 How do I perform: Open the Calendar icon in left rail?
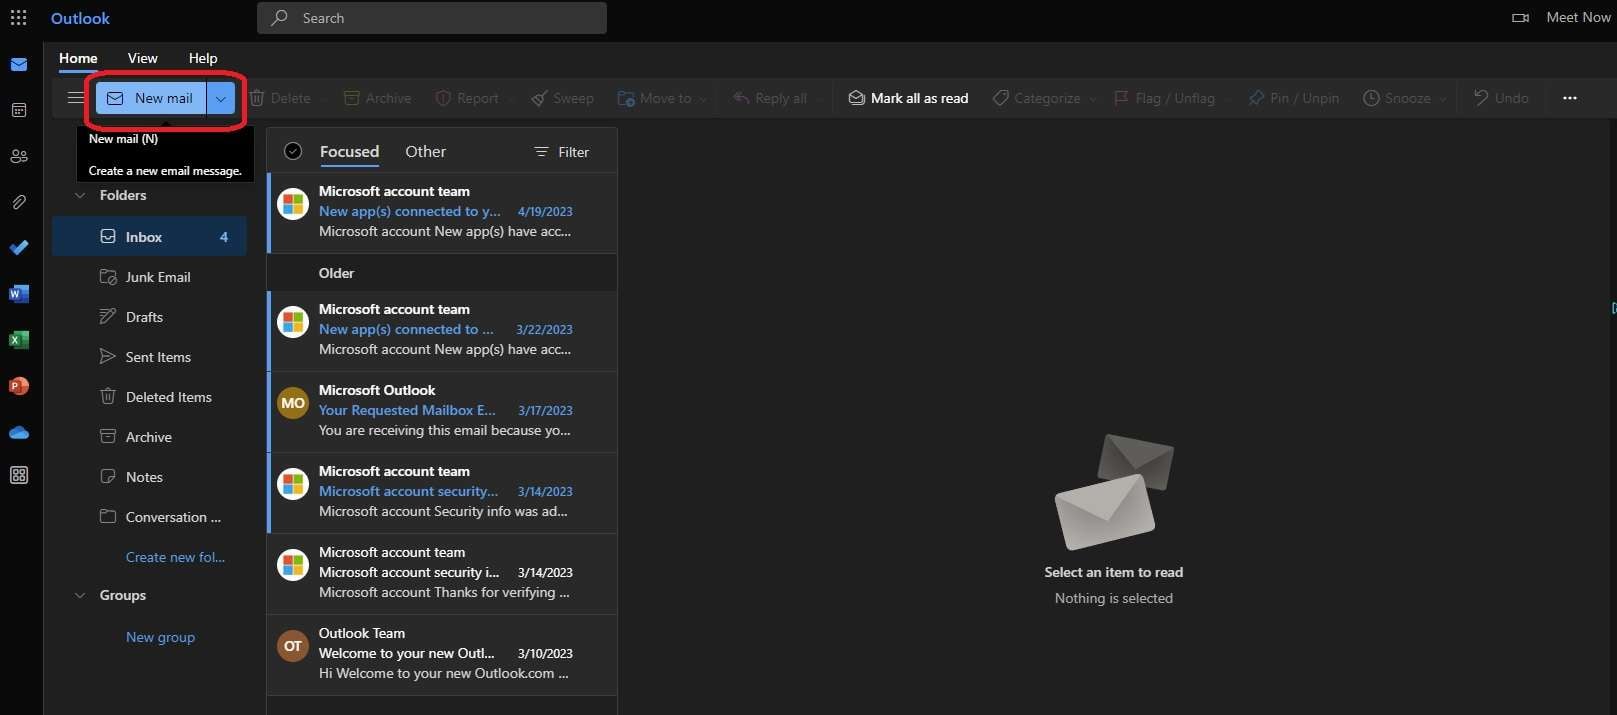tap(19, 110)
